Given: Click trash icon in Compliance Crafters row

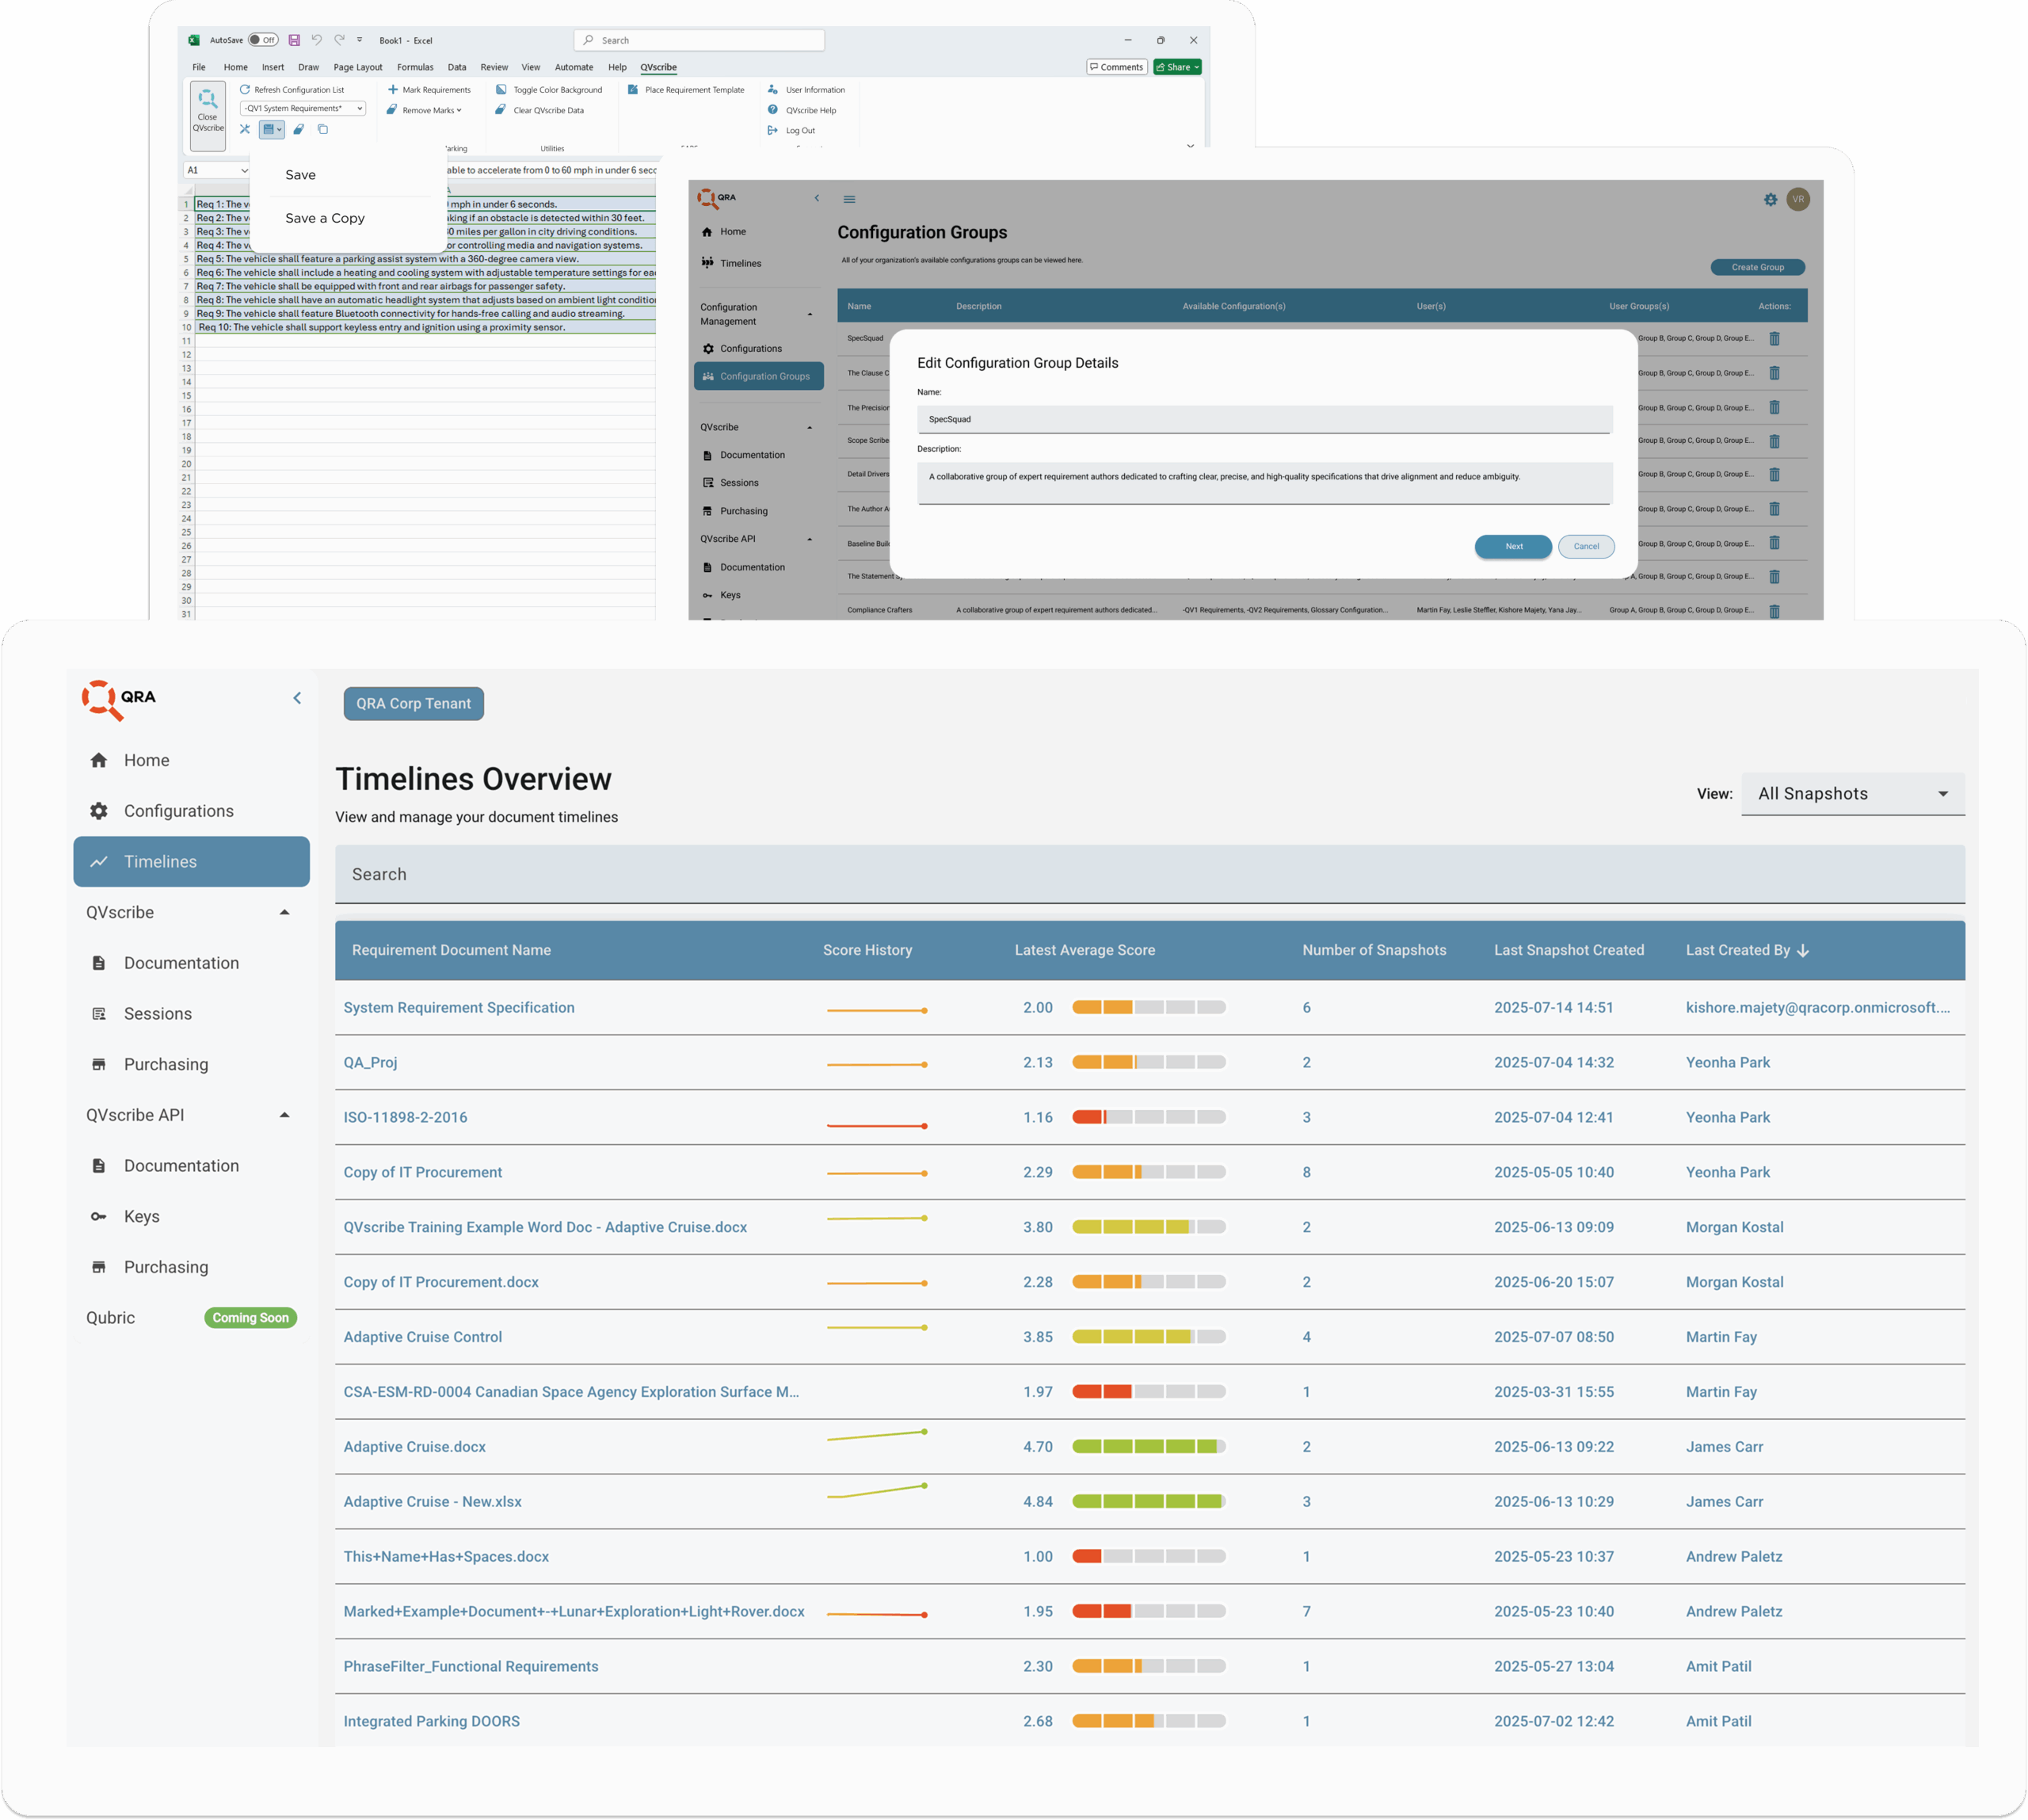Looking at the screenshot, I should 1775,611.
